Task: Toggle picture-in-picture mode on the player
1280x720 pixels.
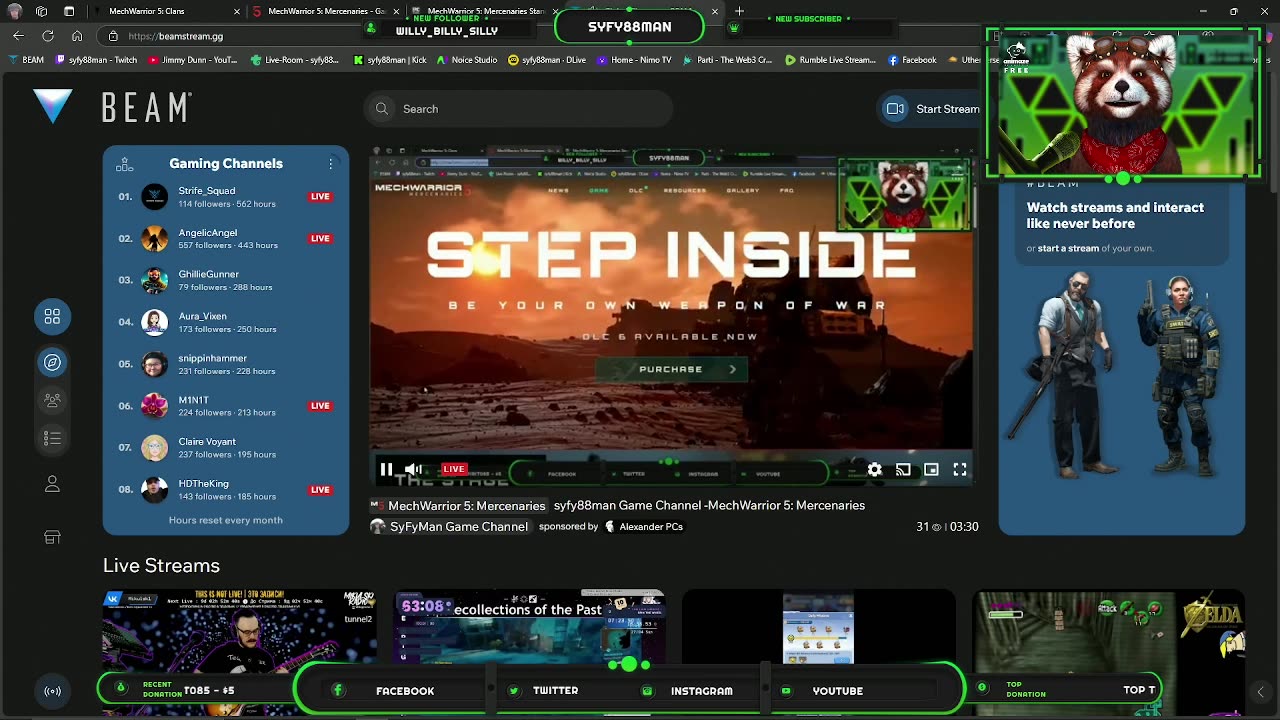Action: [x=931, y=469]
